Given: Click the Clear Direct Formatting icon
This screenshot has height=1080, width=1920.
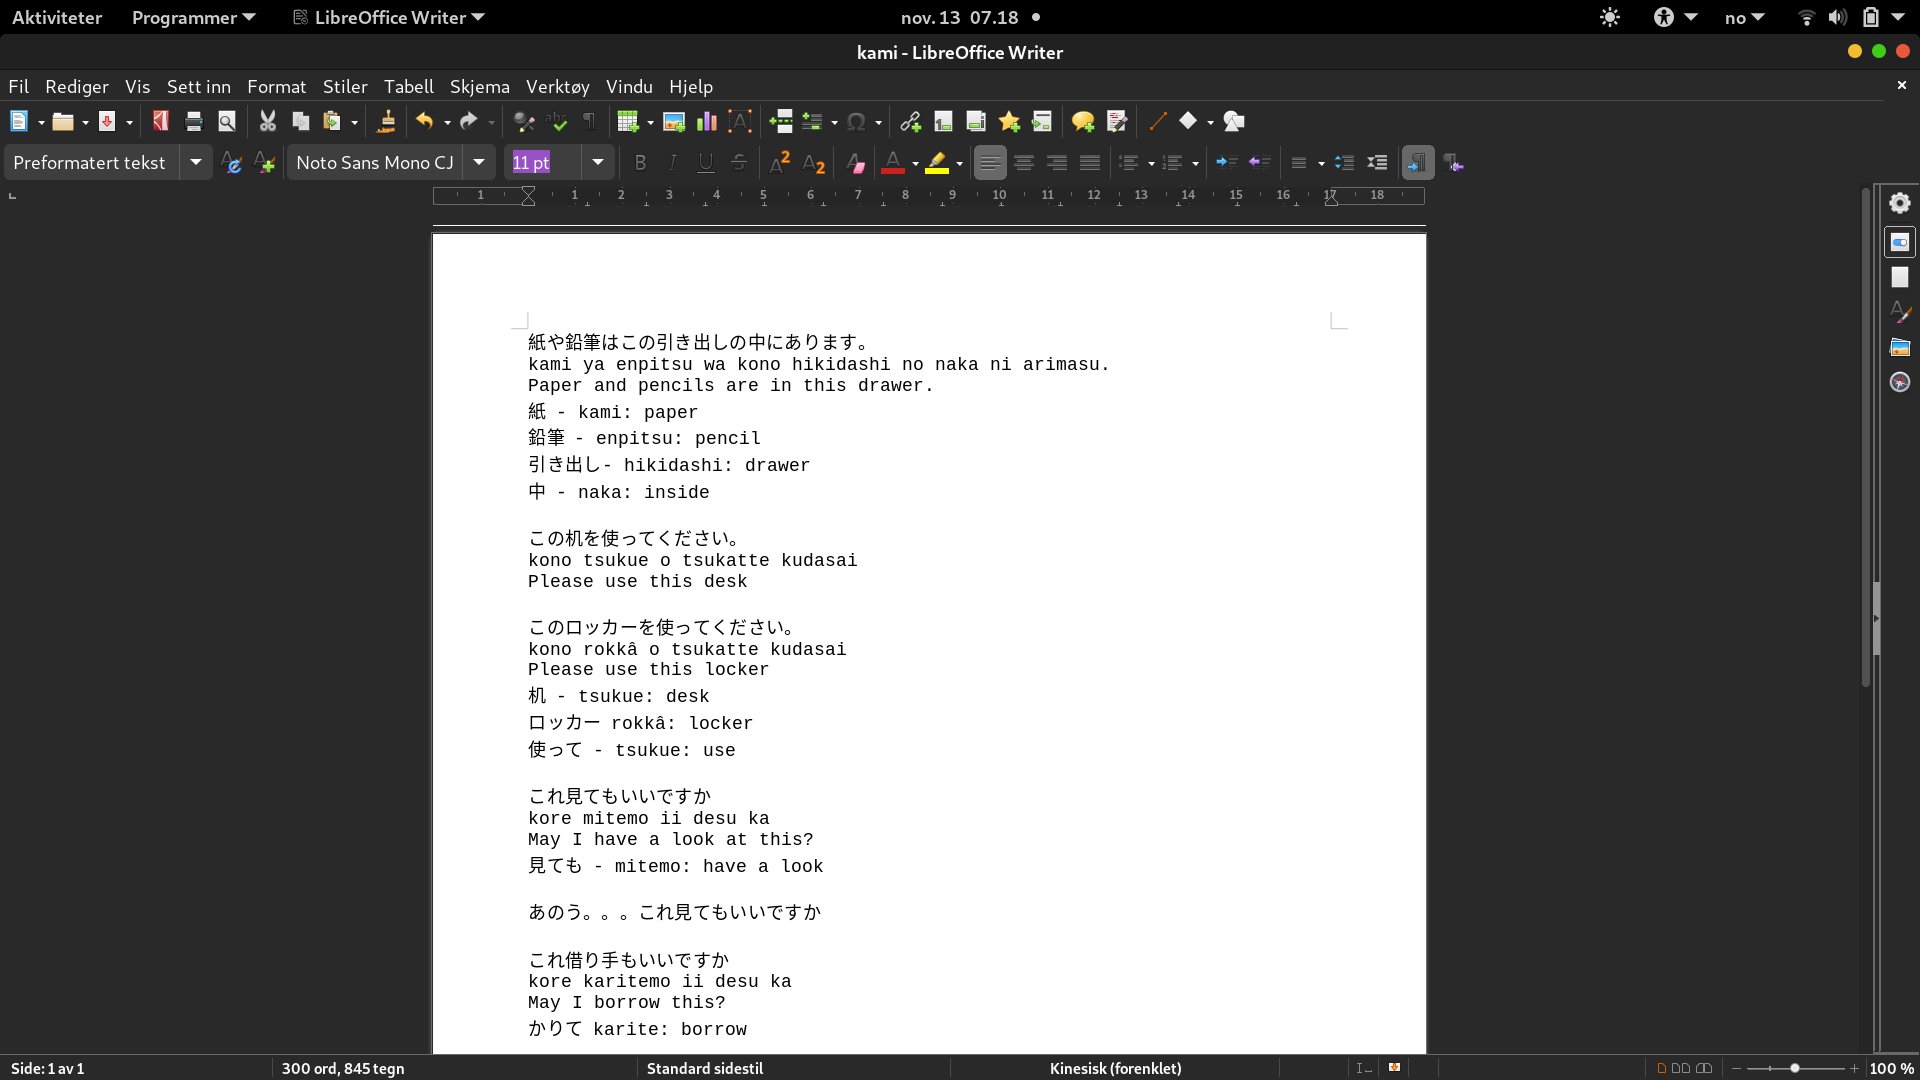Looking at the screenshot, I should (855, 163).
